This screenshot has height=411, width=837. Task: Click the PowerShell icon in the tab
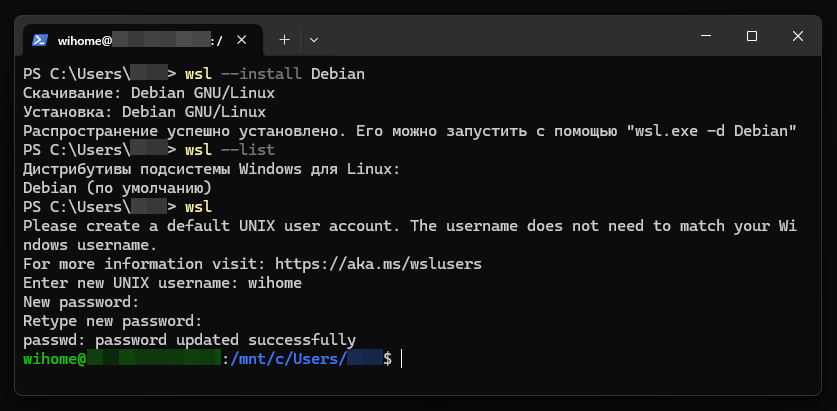point(40,41)
